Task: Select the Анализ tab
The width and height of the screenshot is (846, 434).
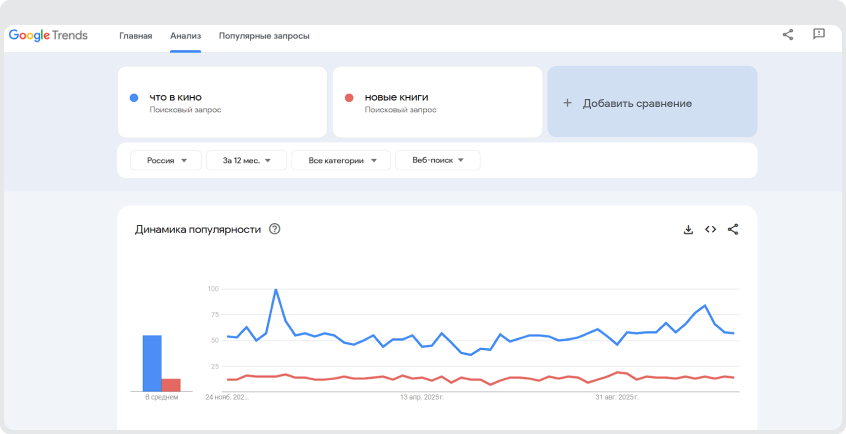Action: tap(186, 36)
